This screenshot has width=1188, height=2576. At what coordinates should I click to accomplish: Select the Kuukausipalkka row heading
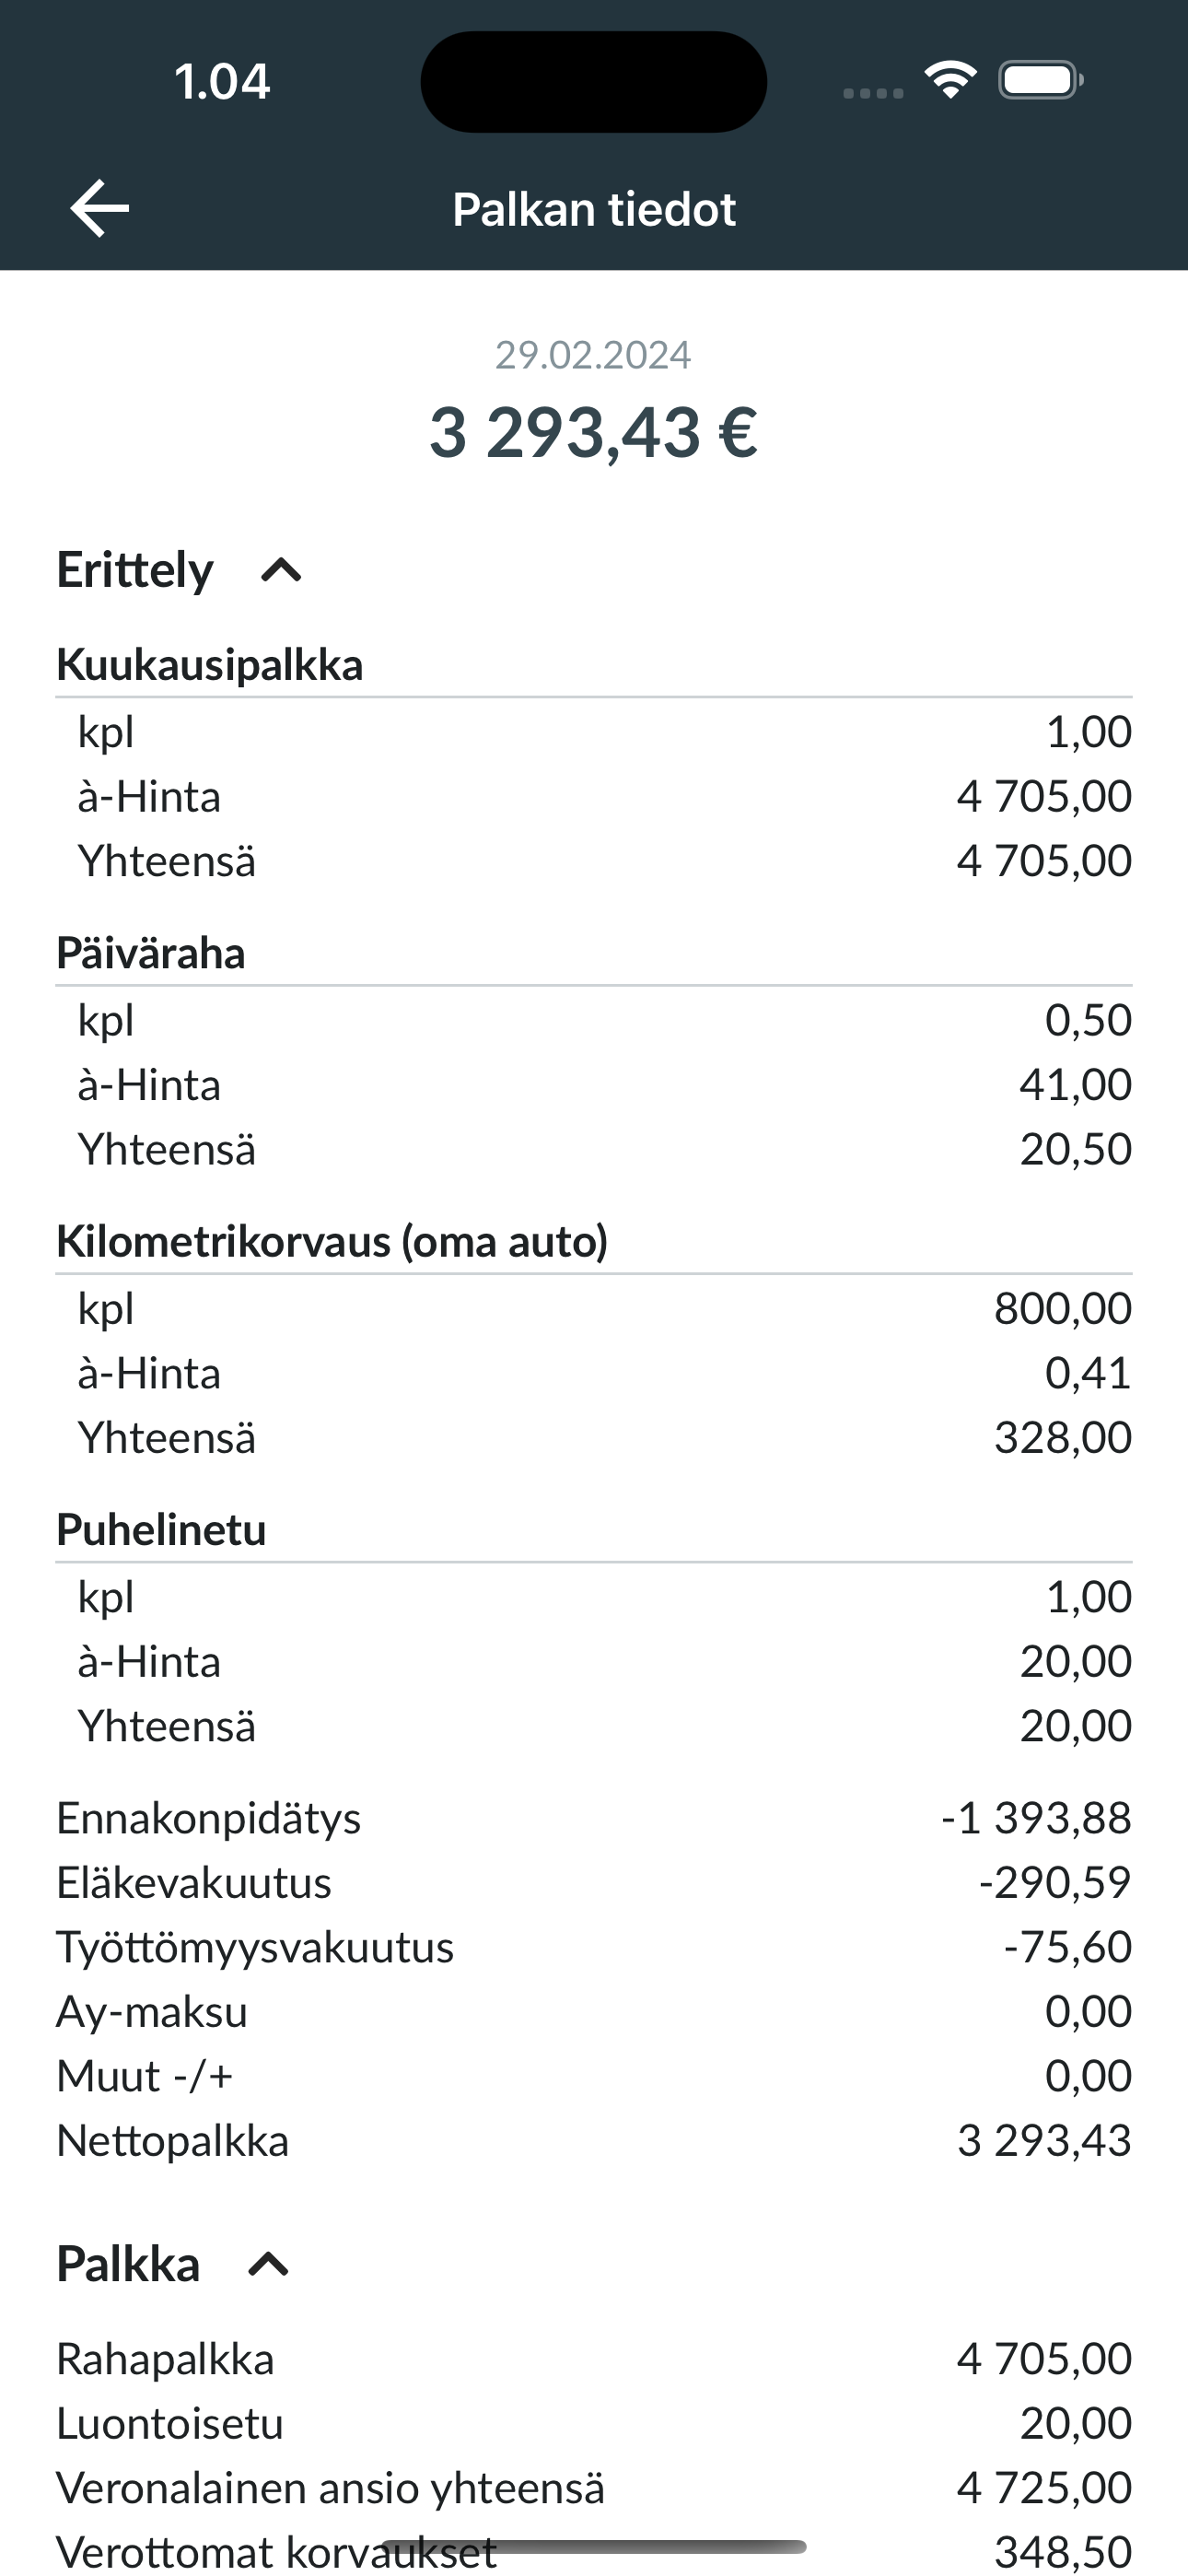(x=210, y=665)
